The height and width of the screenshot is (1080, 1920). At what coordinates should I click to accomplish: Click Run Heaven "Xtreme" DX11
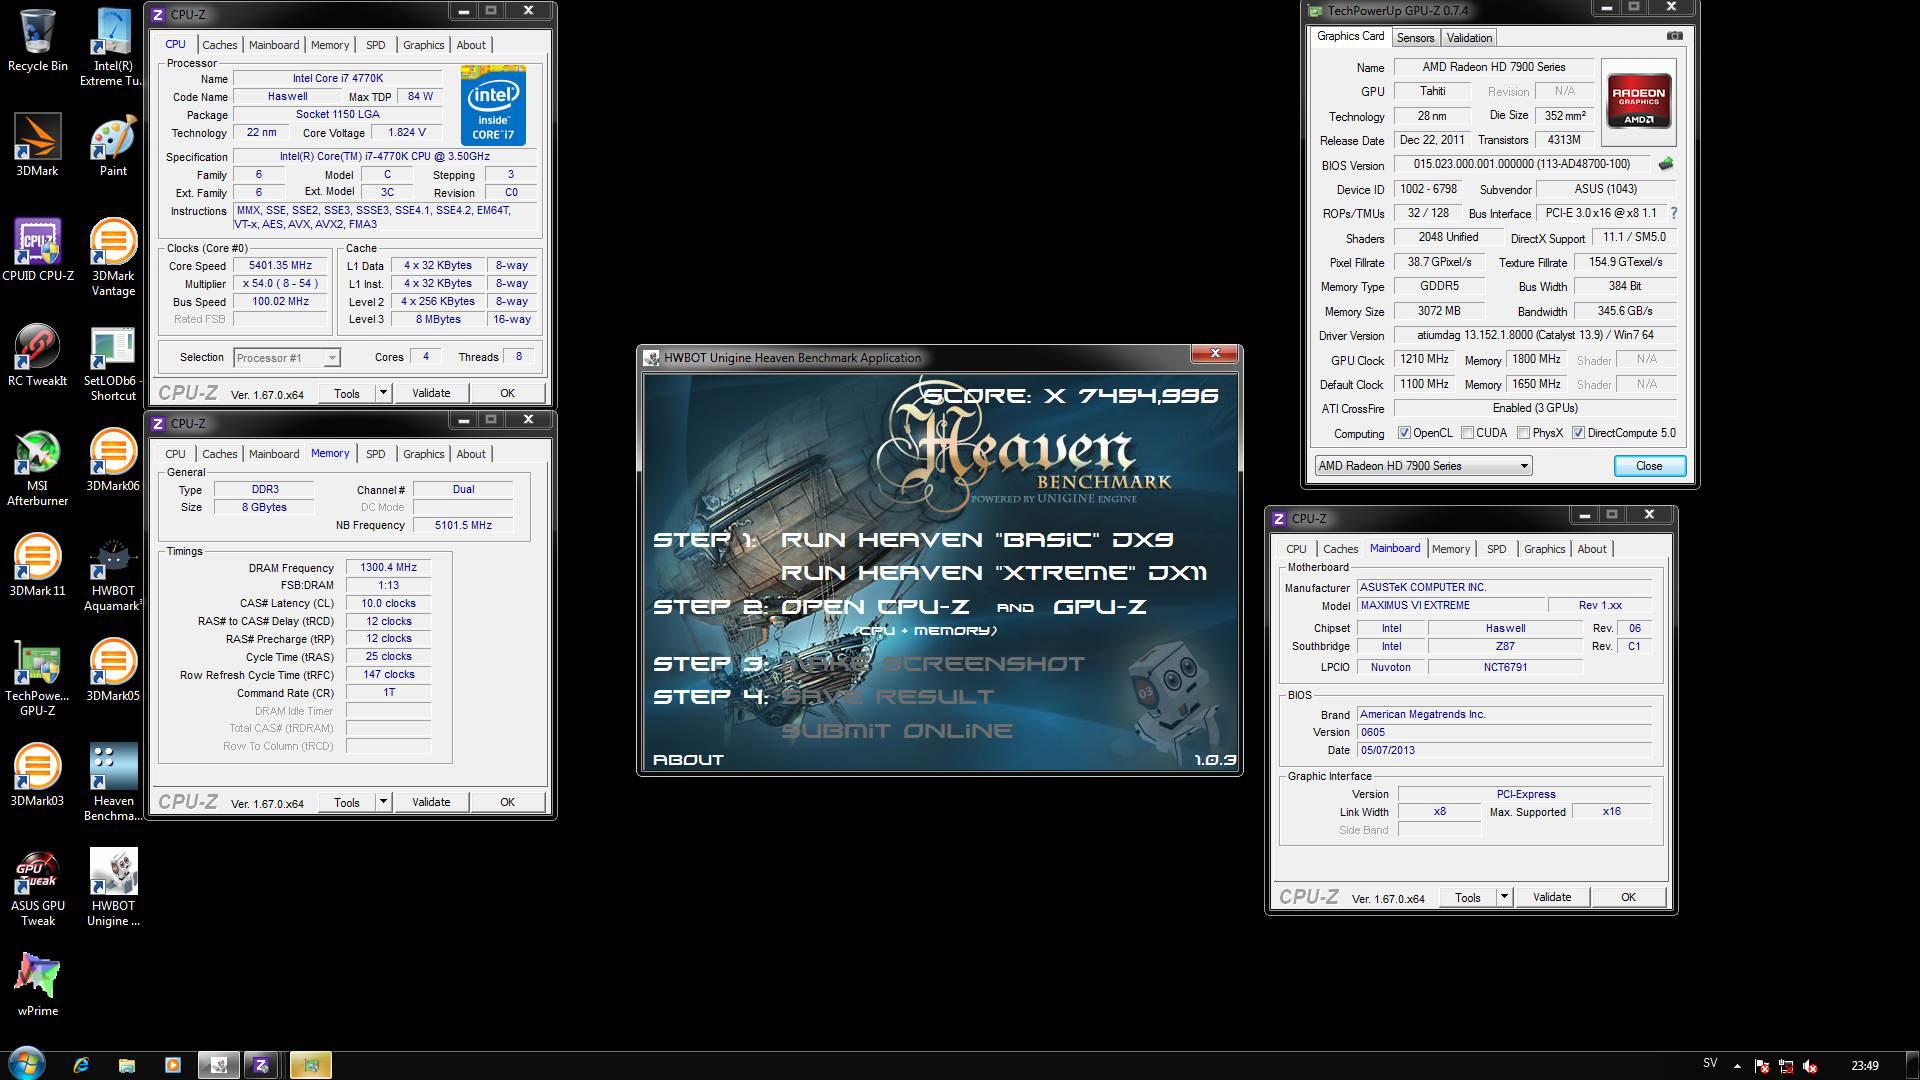[x=994, y=573]
